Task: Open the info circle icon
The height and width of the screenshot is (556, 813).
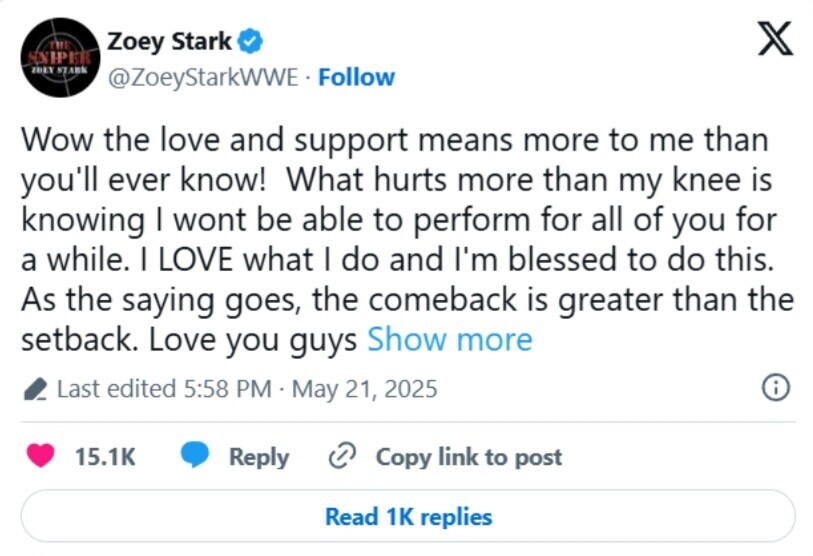Action: pos(776,387)
